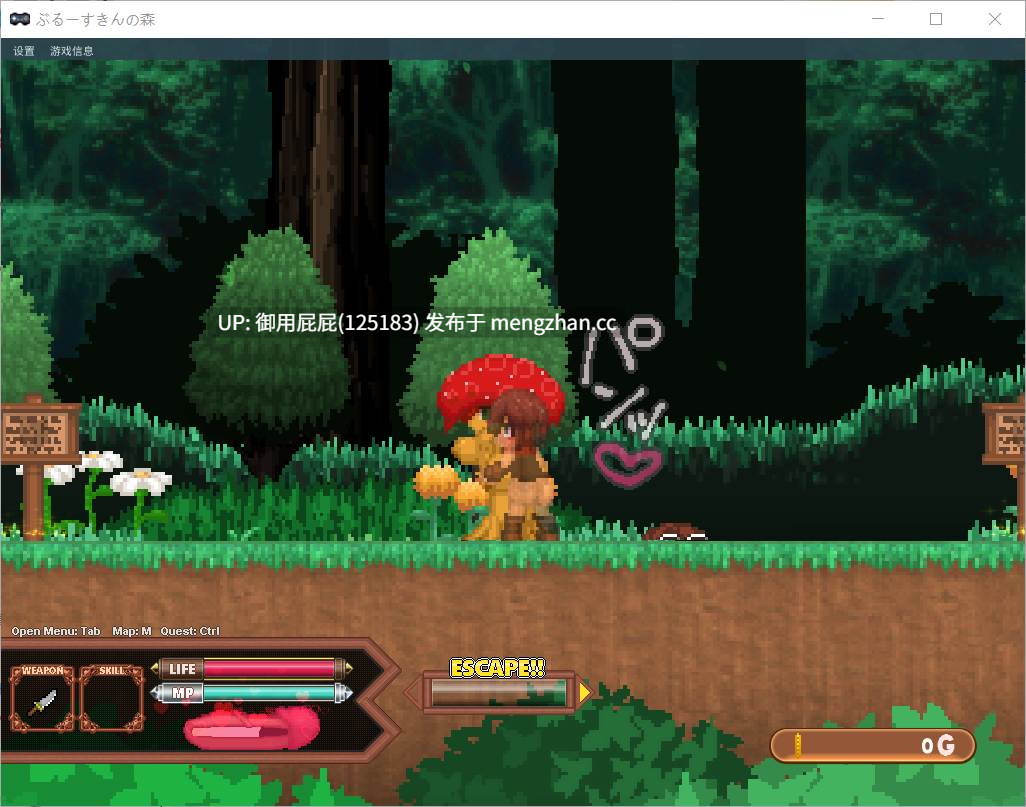This screenshot has height=807, width=1026.
Task: Close the game window
Action: coord(995,19)
